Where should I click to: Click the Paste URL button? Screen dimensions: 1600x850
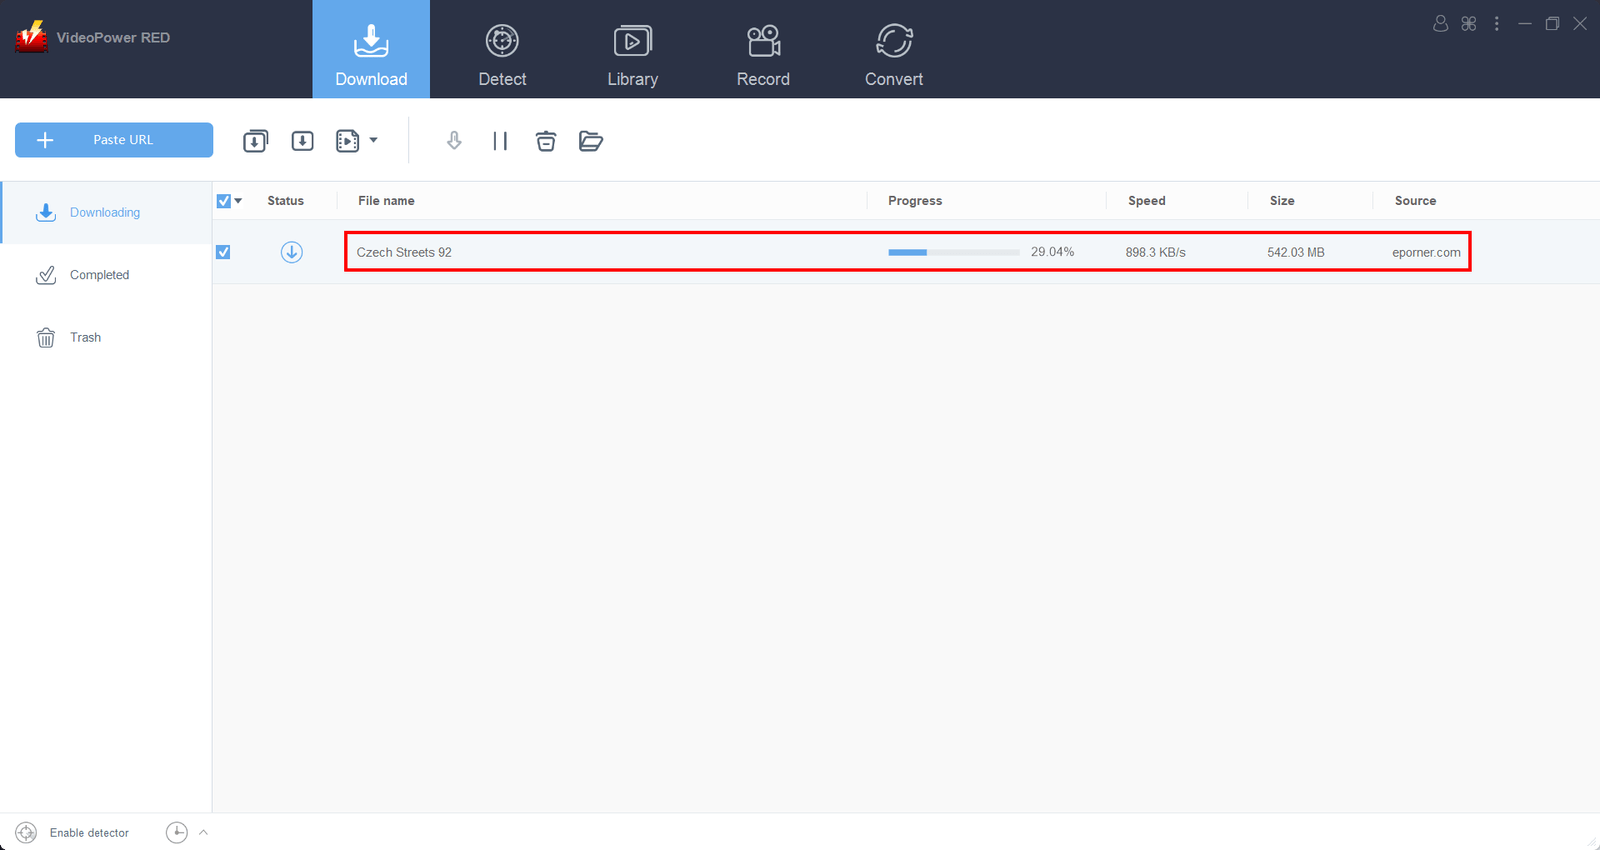(x=114, y=140)
